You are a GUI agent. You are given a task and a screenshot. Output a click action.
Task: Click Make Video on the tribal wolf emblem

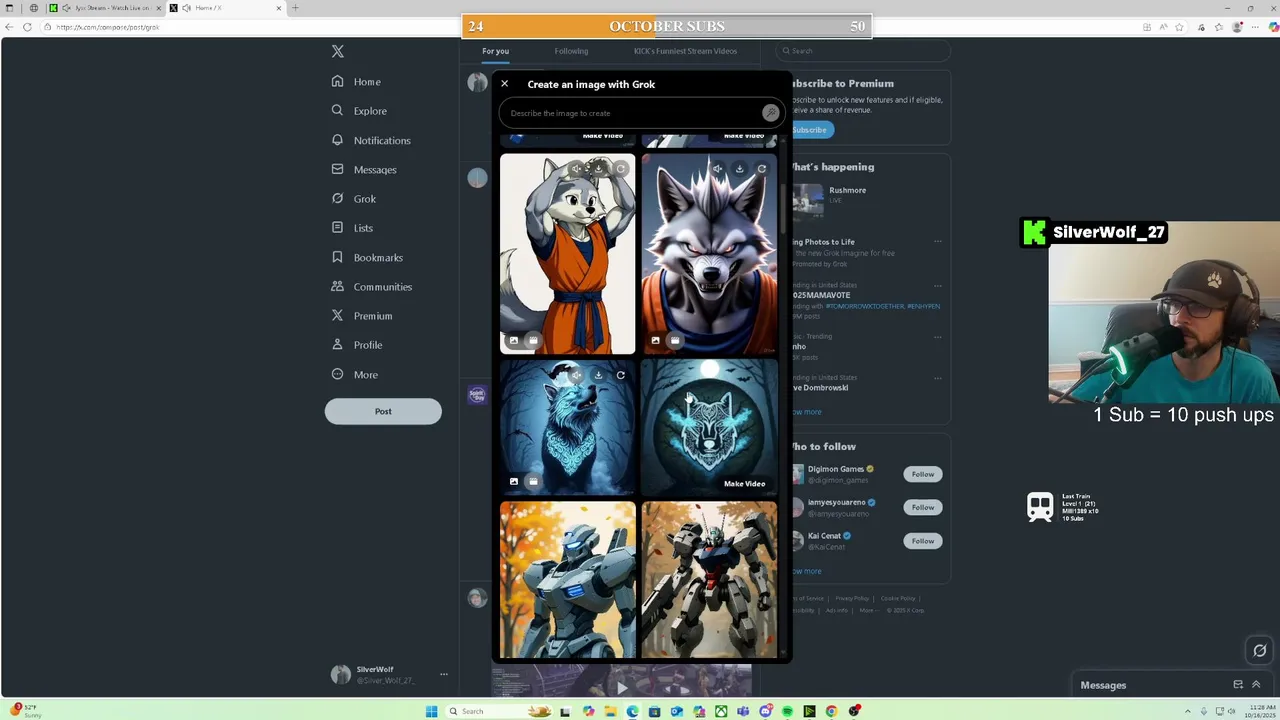pyautogui.click(x=744, y=484)
